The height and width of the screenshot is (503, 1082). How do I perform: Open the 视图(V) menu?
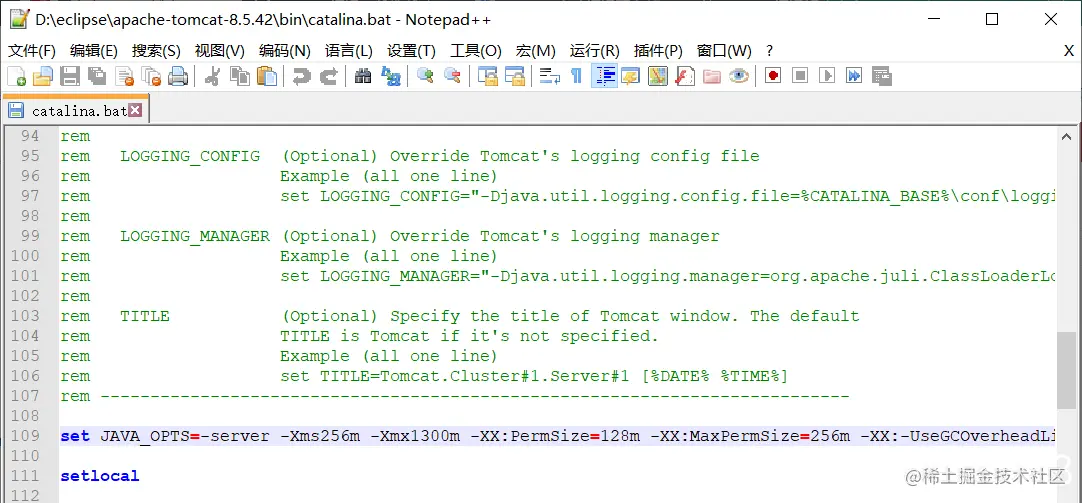219,51
